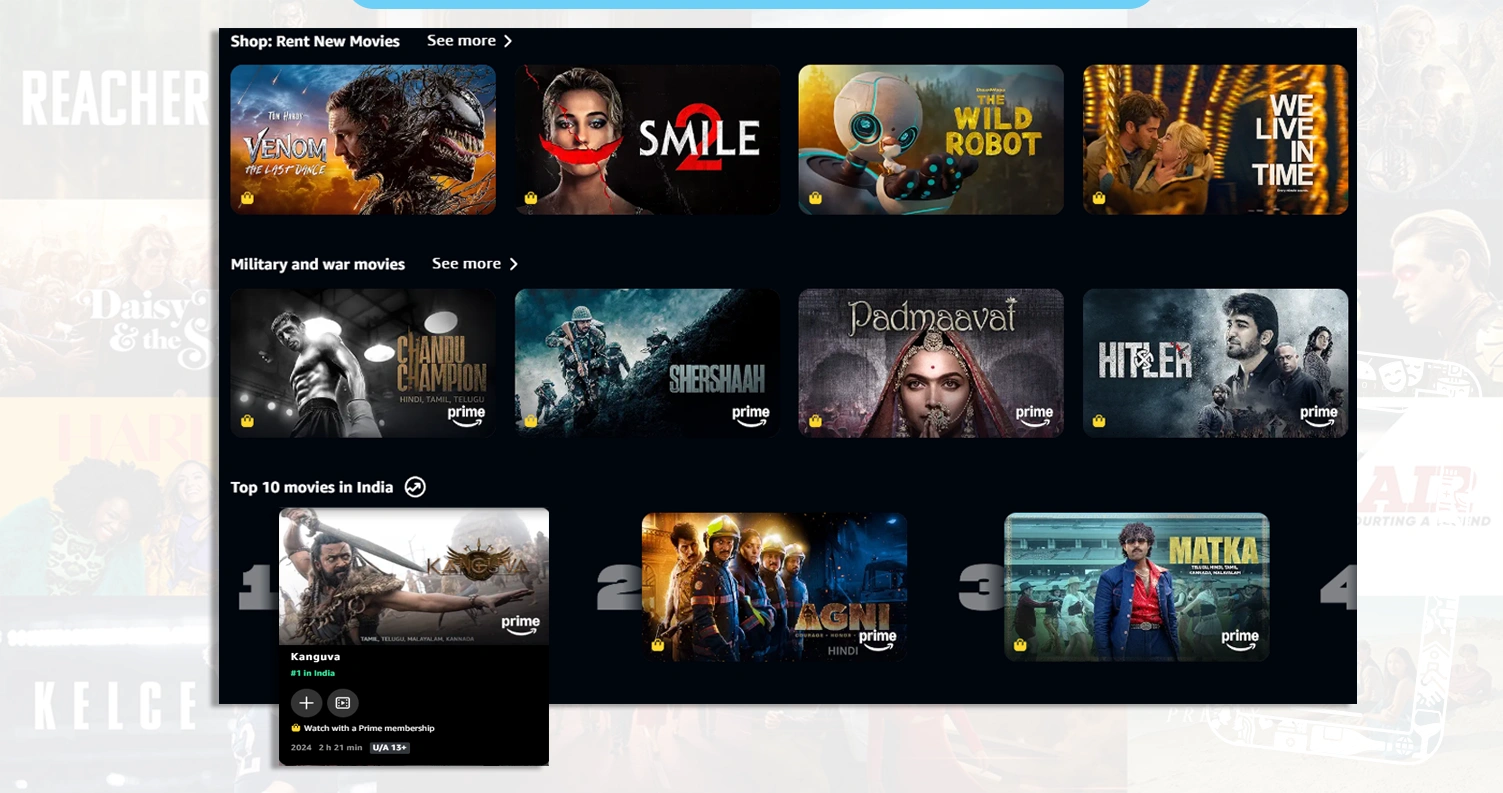Click the Prime logo on Shershaah card
1503x793 pixels.
pyautogui.click(x=750, y=413)
